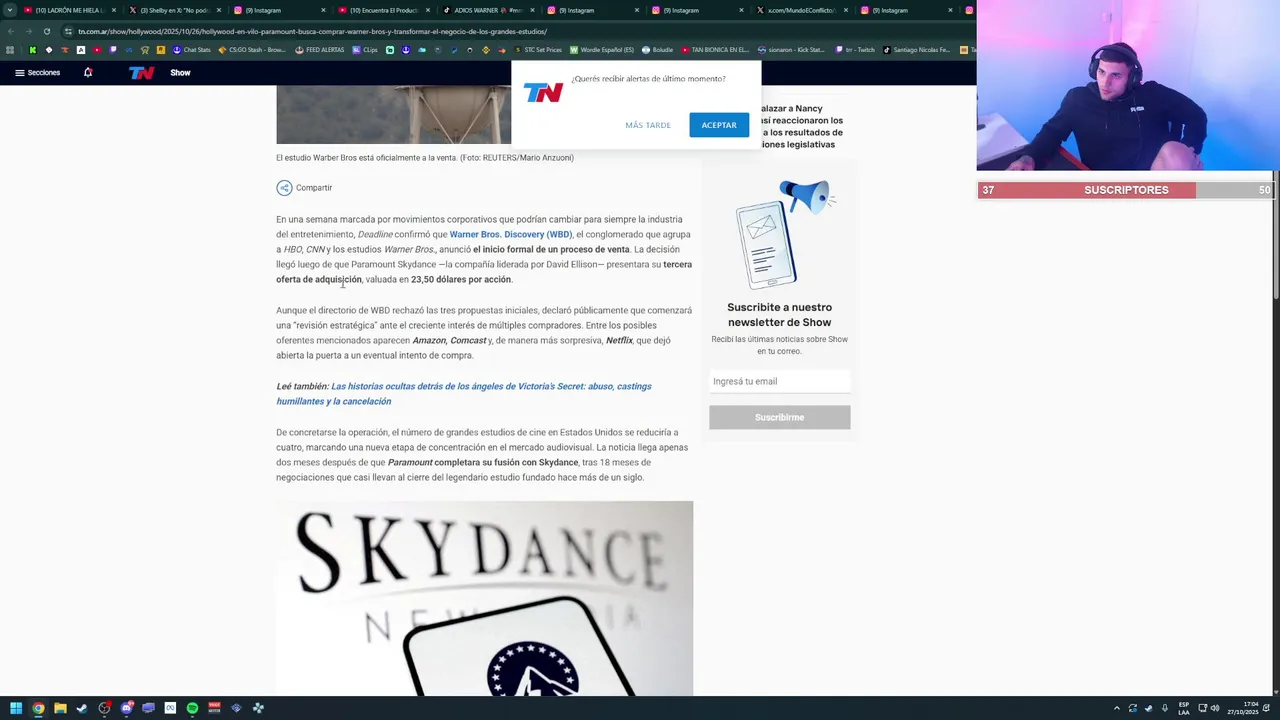Click the Suscribirme newsletter button
Image resolution: width=1280 pixels, height=720 pixels.
click(x=780, y=417)
